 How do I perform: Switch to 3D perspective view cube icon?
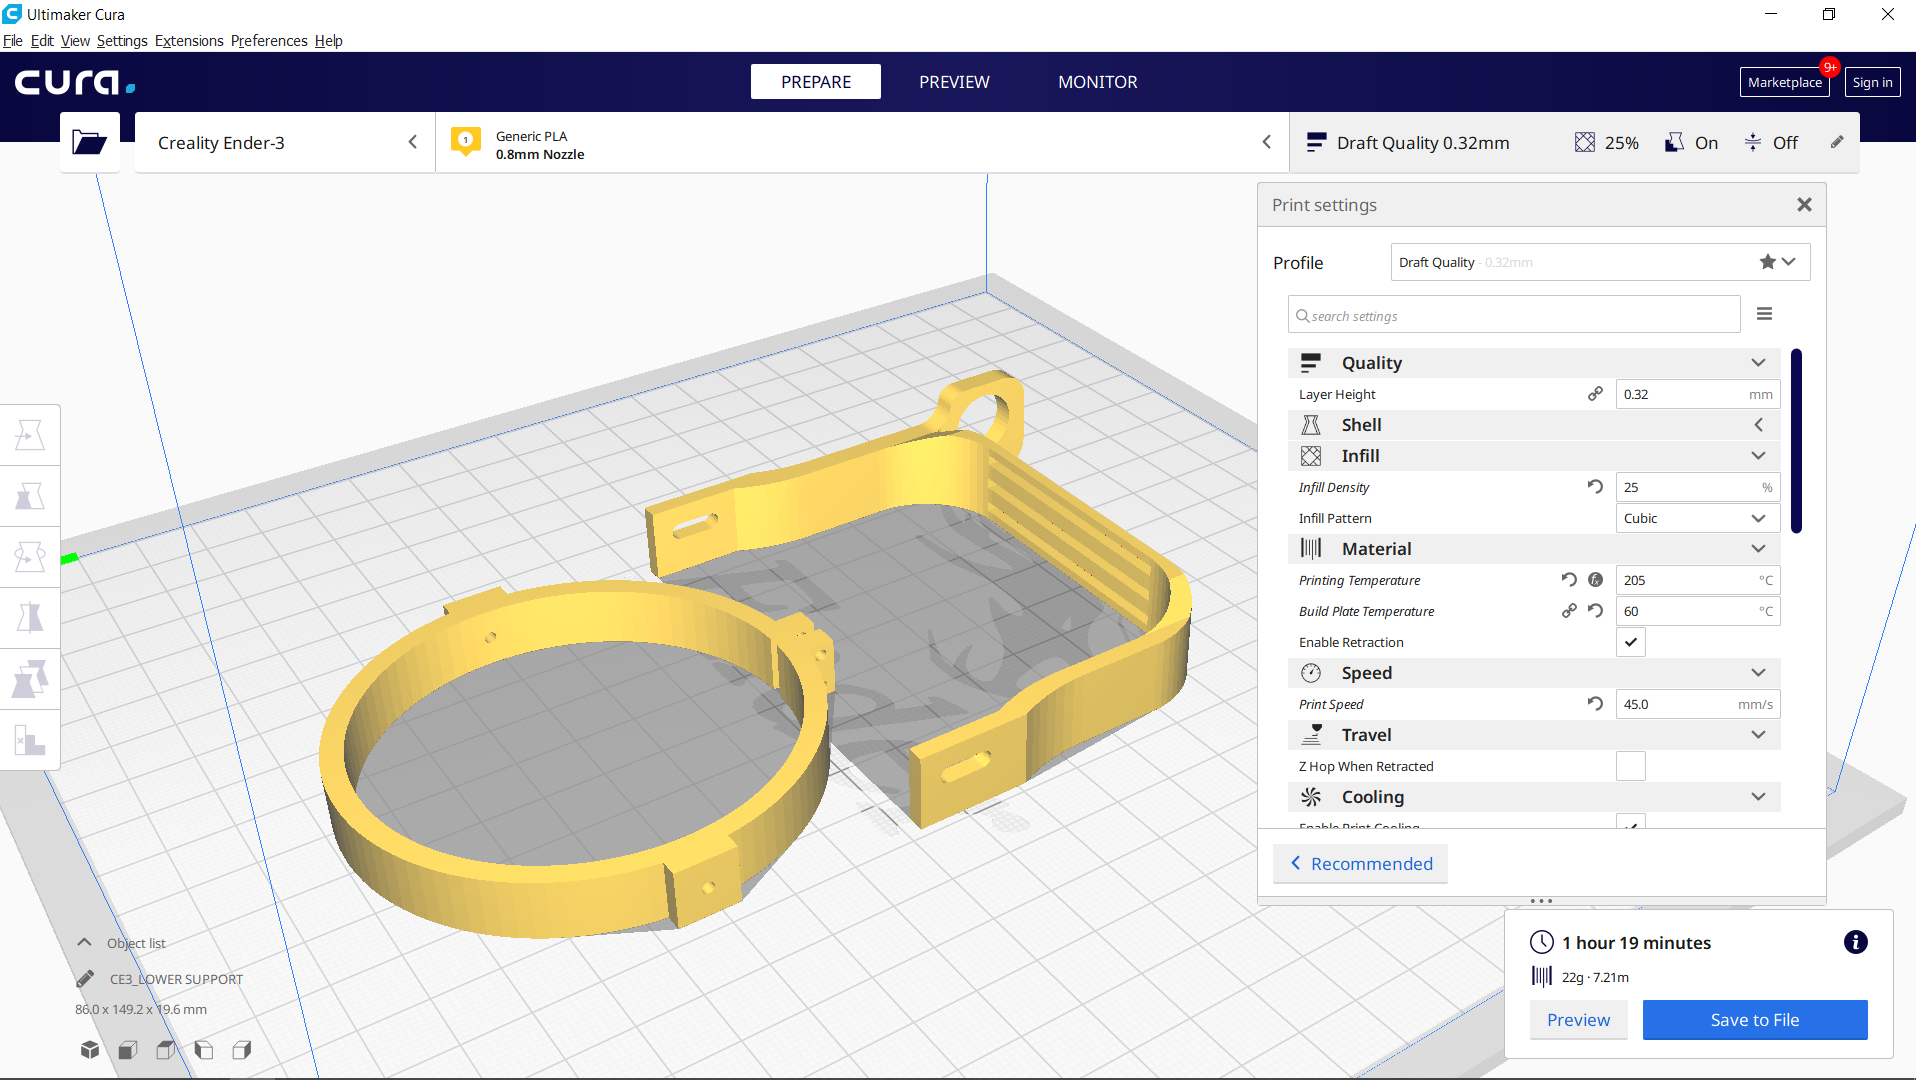tap(90, 1050)
